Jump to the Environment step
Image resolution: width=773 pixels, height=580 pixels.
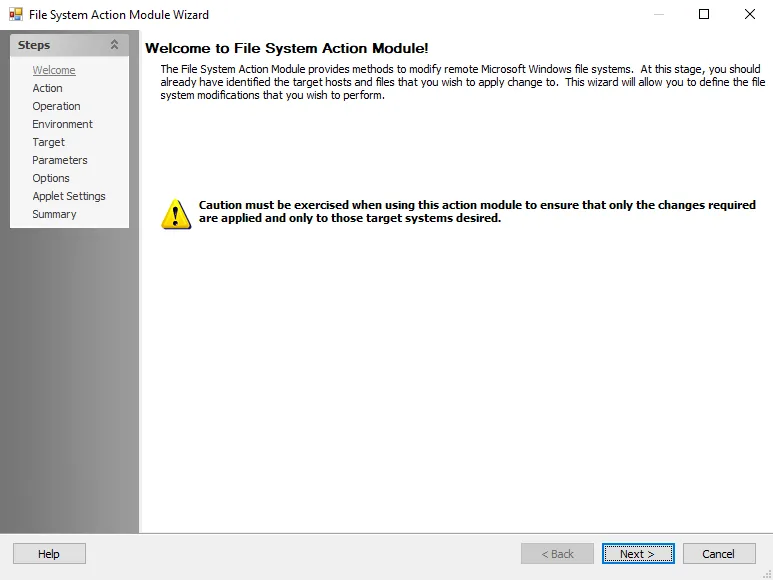coord(62,124)
